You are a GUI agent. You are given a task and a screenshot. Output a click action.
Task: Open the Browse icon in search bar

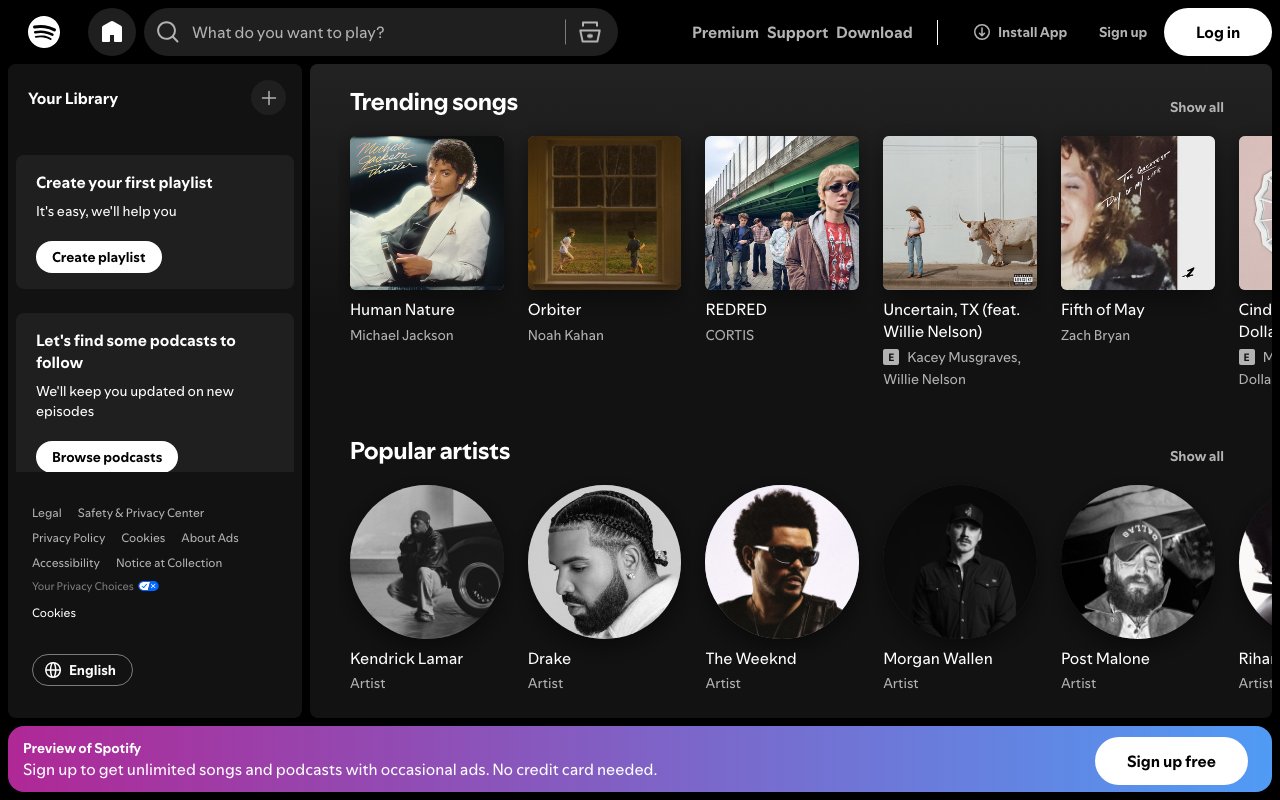(x=590, y=32)
